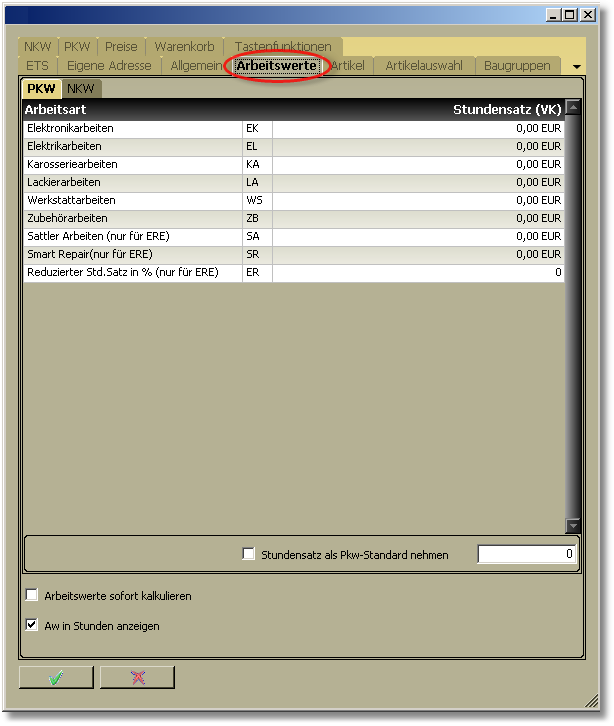Select the Karosseriearbeiten row
This screenshot has width=614, height=726.
(294, 164)
